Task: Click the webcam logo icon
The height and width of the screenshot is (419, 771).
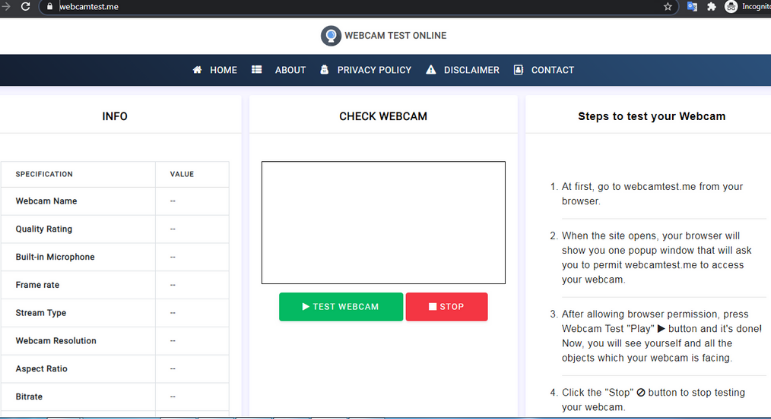Action: coord(331,36)
